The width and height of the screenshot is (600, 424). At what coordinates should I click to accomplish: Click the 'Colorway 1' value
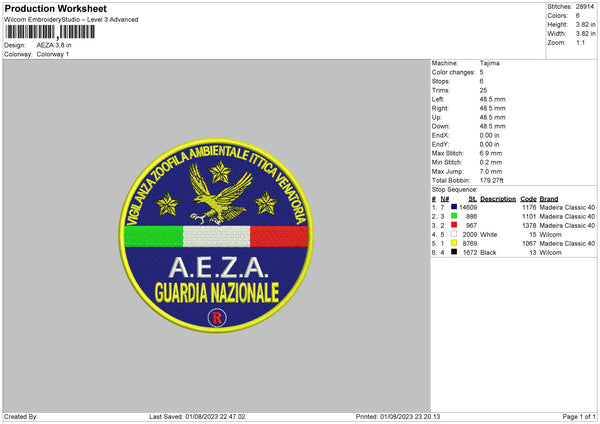[53, 54]
